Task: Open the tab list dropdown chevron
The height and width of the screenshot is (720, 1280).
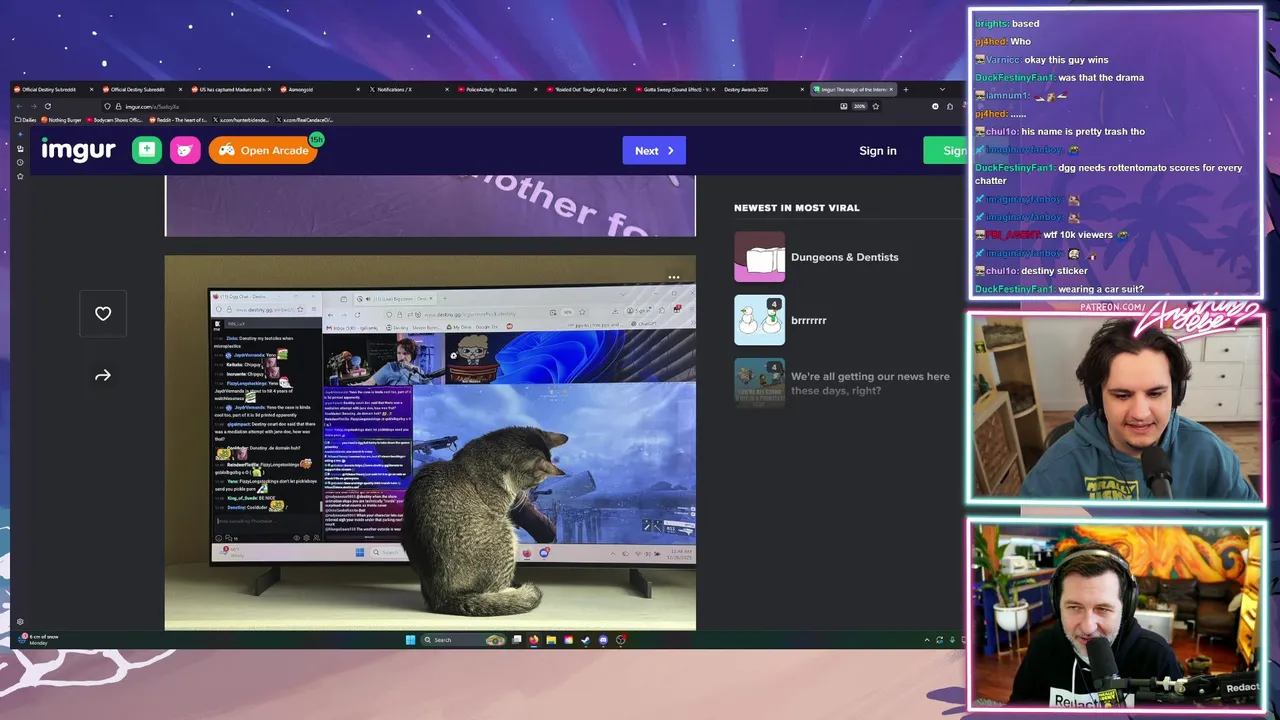Action: point(940,89)
